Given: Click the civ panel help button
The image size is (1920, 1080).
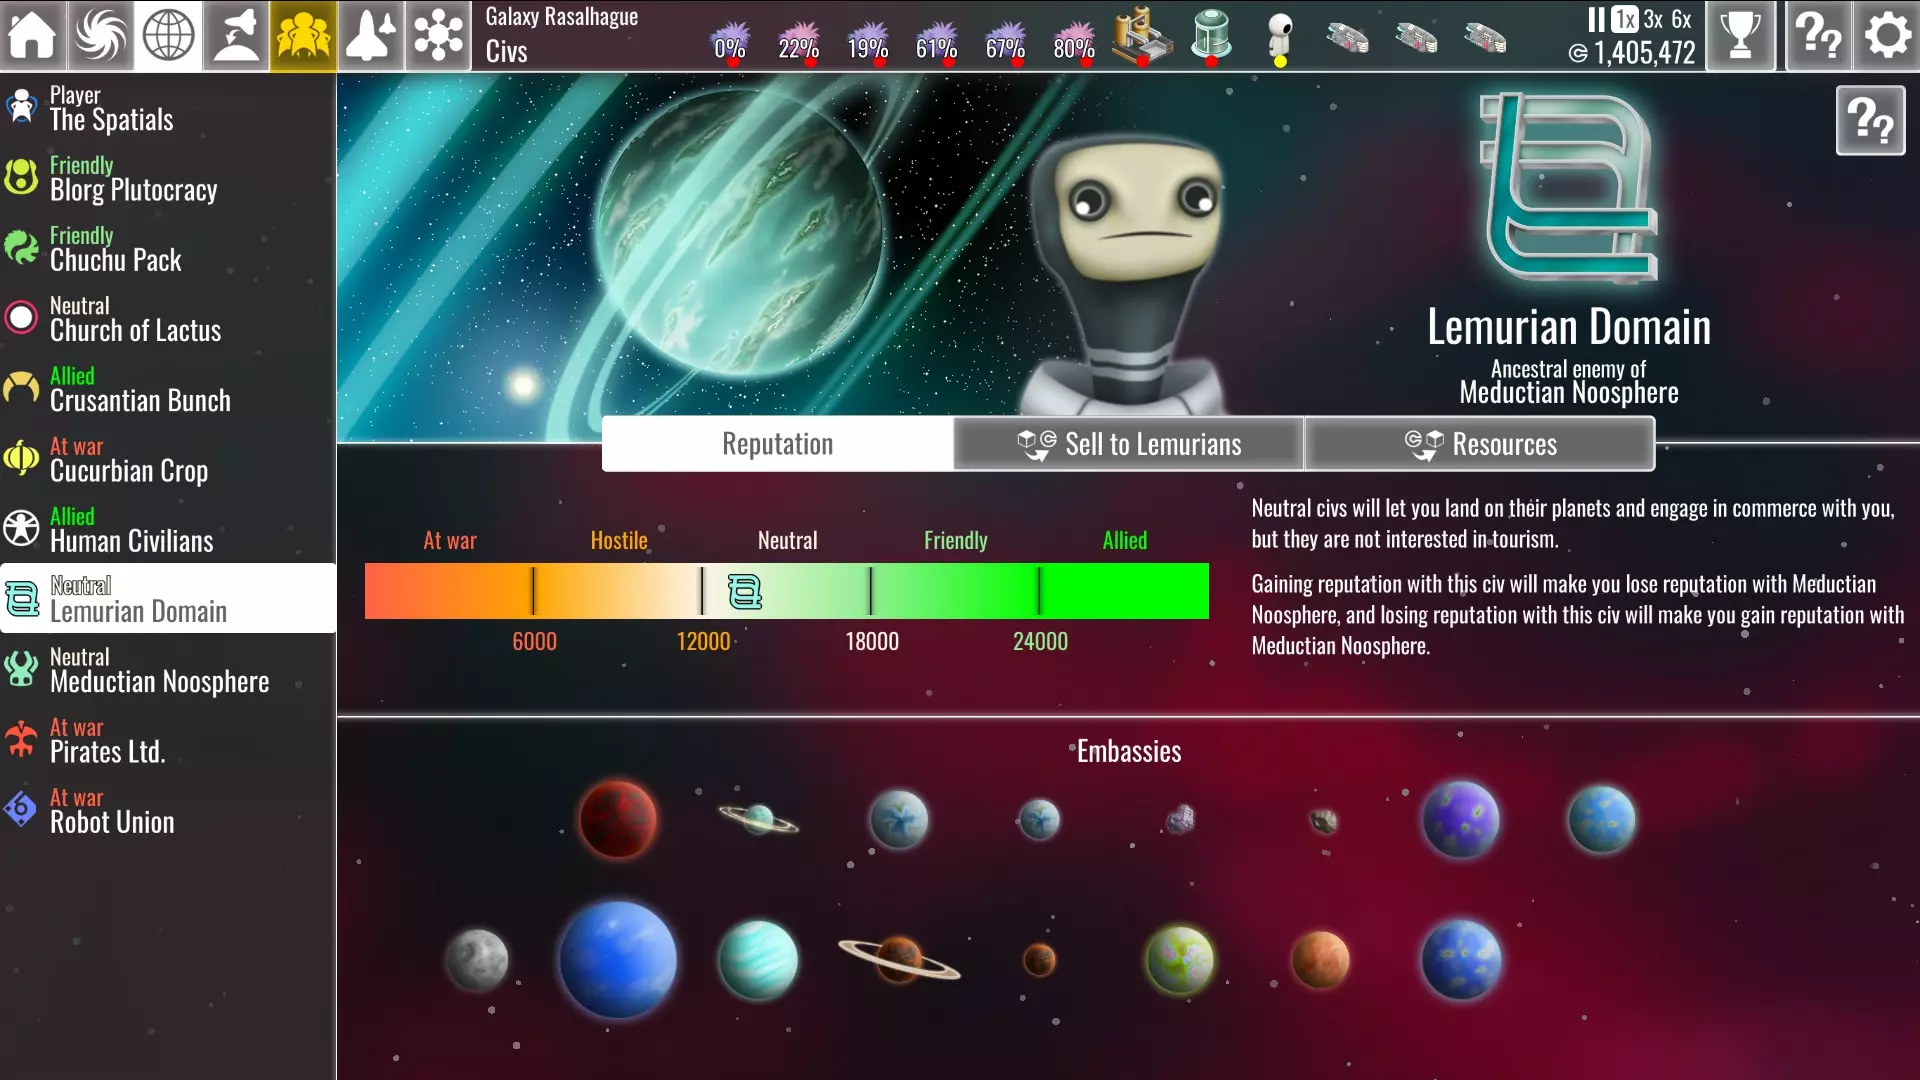Looking at the screenshot, I should coord(1870,121).
